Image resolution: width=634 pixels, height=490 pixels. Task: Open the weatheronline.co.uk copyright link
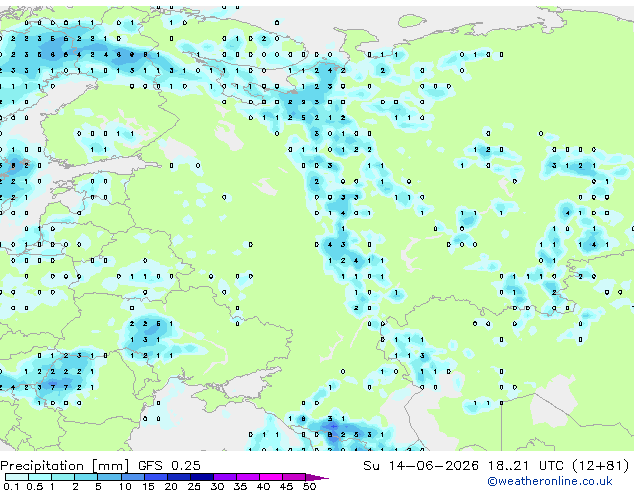tap(550, 481)
